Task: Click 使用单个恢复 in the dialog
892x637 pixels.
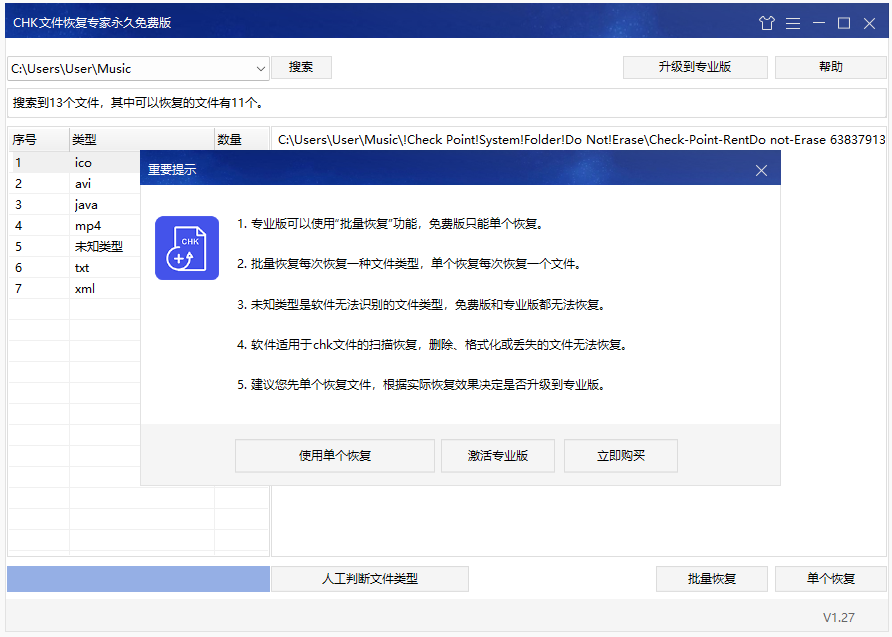Action: [334, 455]
